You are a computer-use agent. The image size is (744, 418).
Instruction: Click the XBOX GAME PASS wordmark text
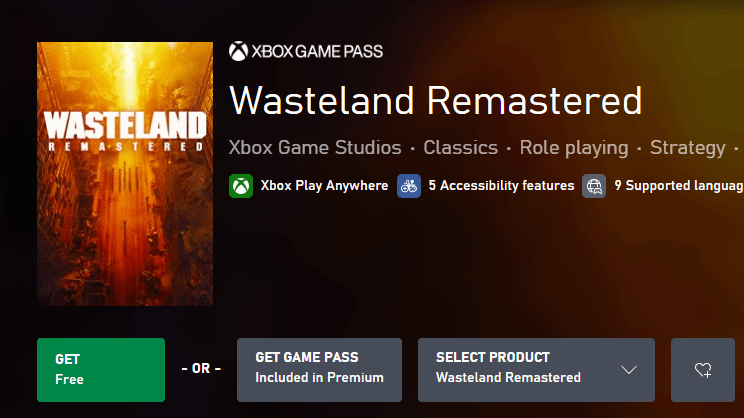coord(316,51)
